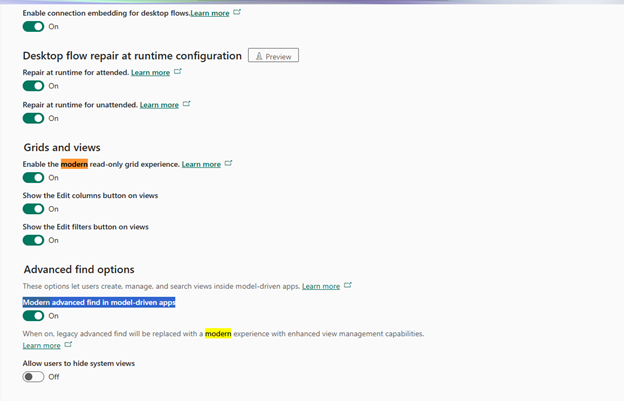Image resolution: width=624 pixels, height=401 pixels.
Task: Turn off Repair at runtime for attended
Action: click(33, 86)
